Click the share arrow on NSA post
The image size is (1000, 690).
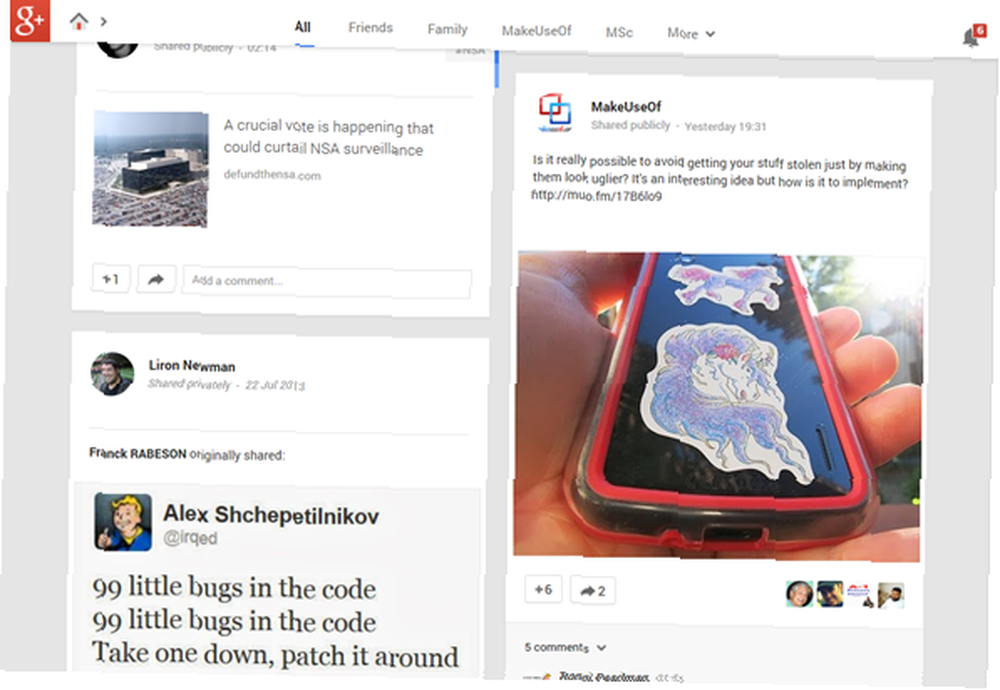156,279
